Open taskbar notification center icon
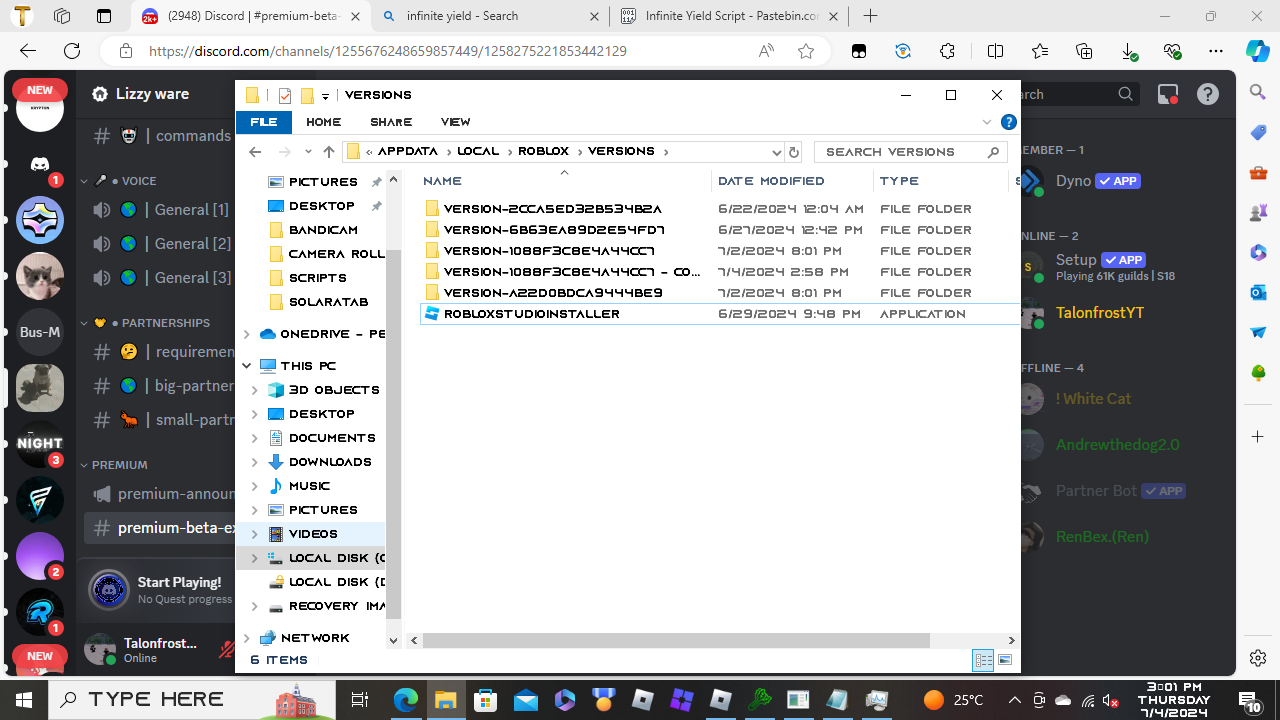Screen dimensions: 1280x720 pos(1249,700)
